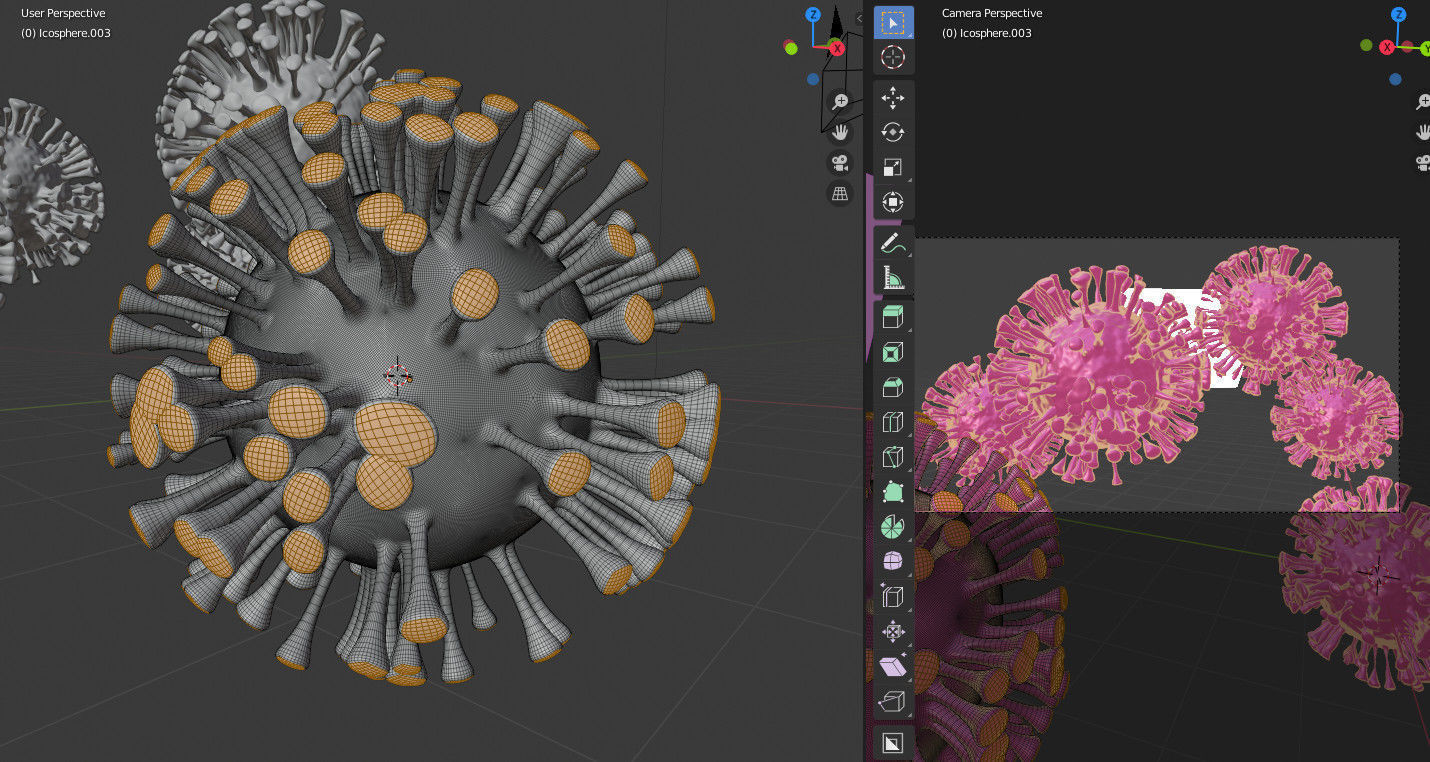Expand the left viewport sidebar arrow
The width and height of the screenshot is (1430, 762).
pos(859,17)
